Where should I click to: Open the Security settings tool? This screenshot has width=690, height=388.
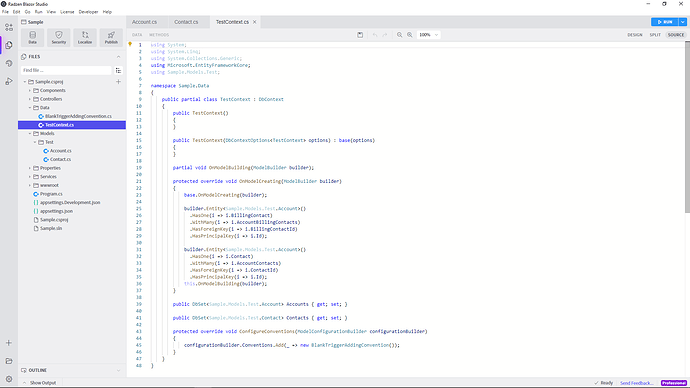click(59, 37)
